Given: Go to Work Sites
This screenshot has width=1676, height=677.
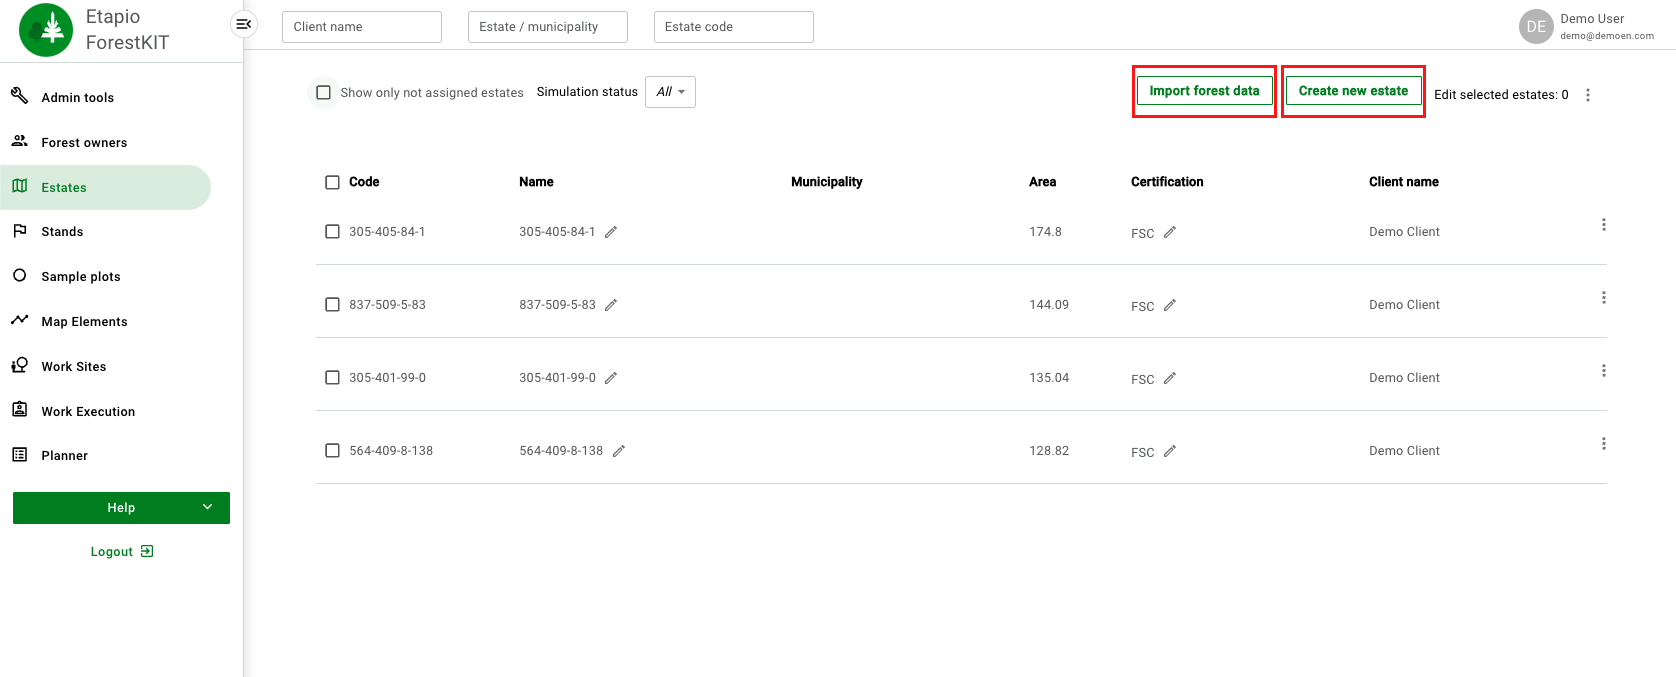Looking at the screenshot, I should (73, 366).
